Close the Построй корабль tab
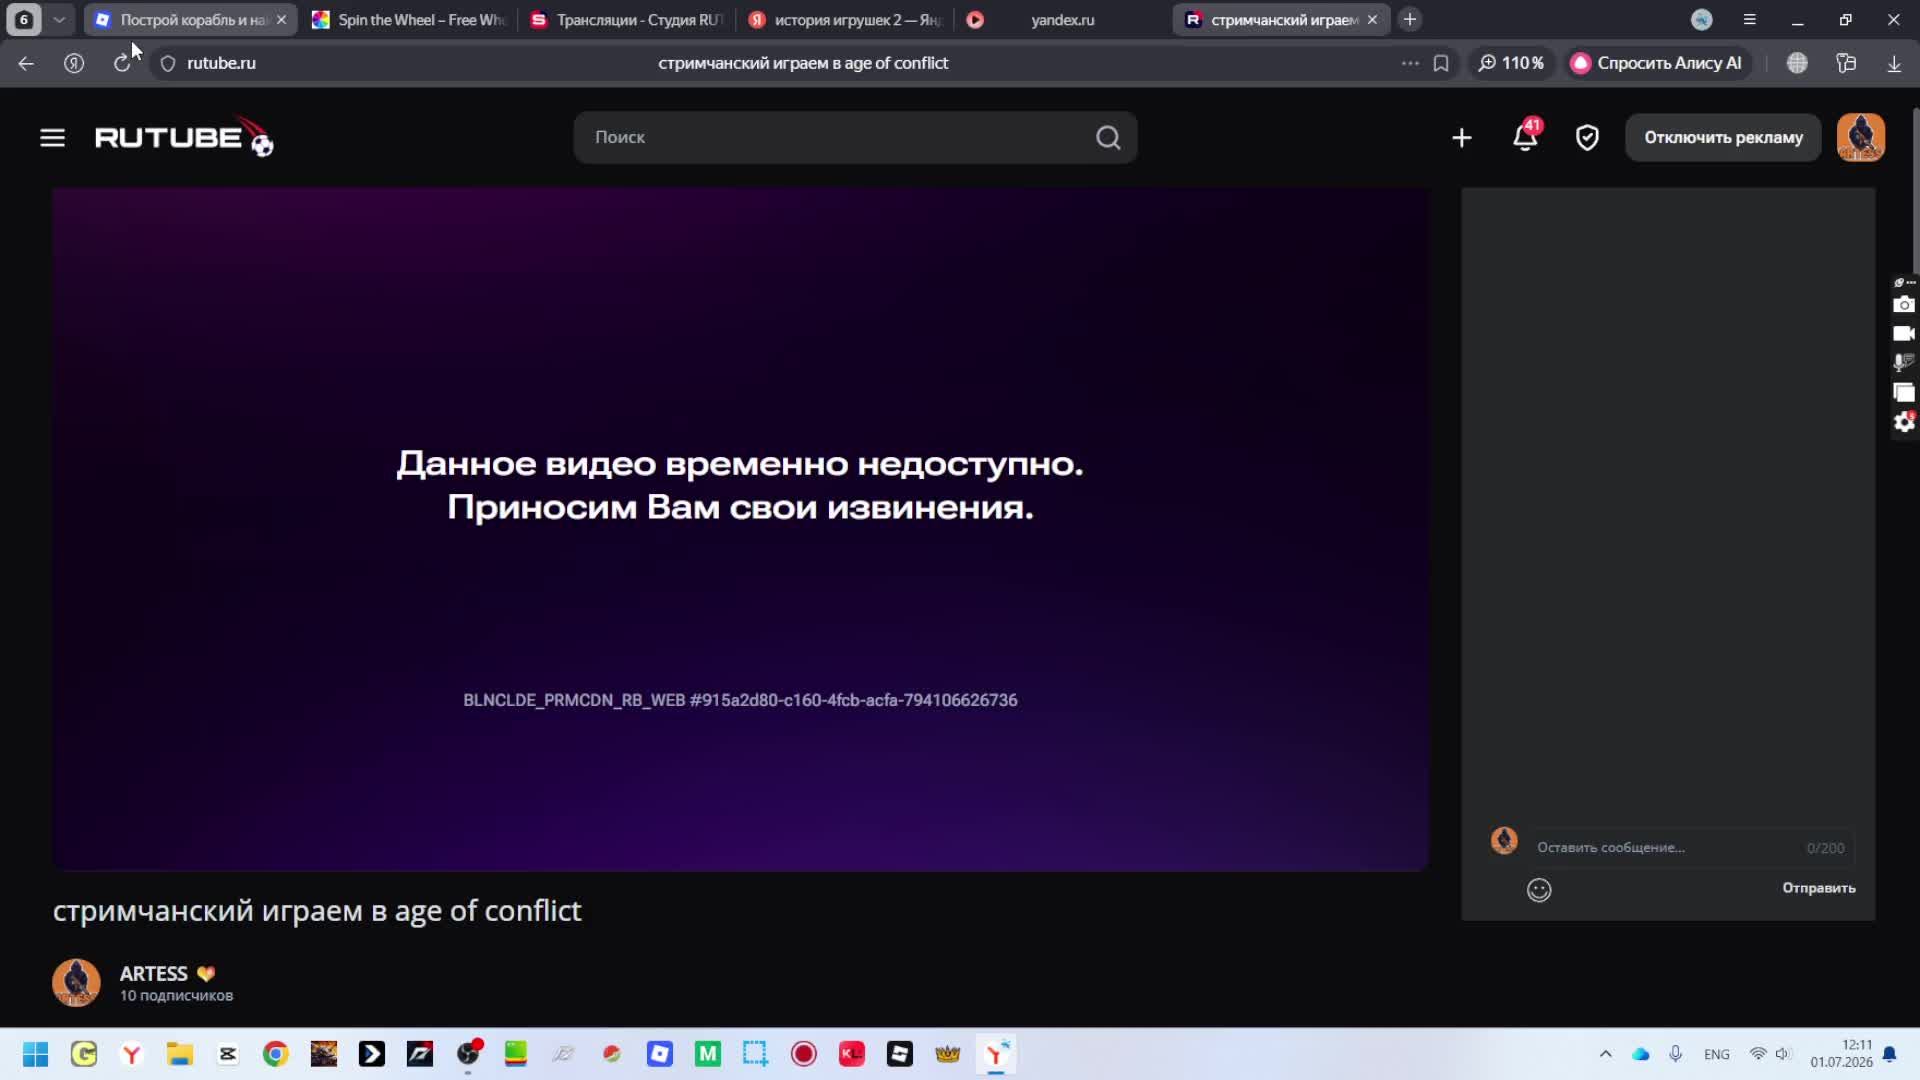Screen dimensions: 1920x1080 pyautogui.click(x=281, y=19)
